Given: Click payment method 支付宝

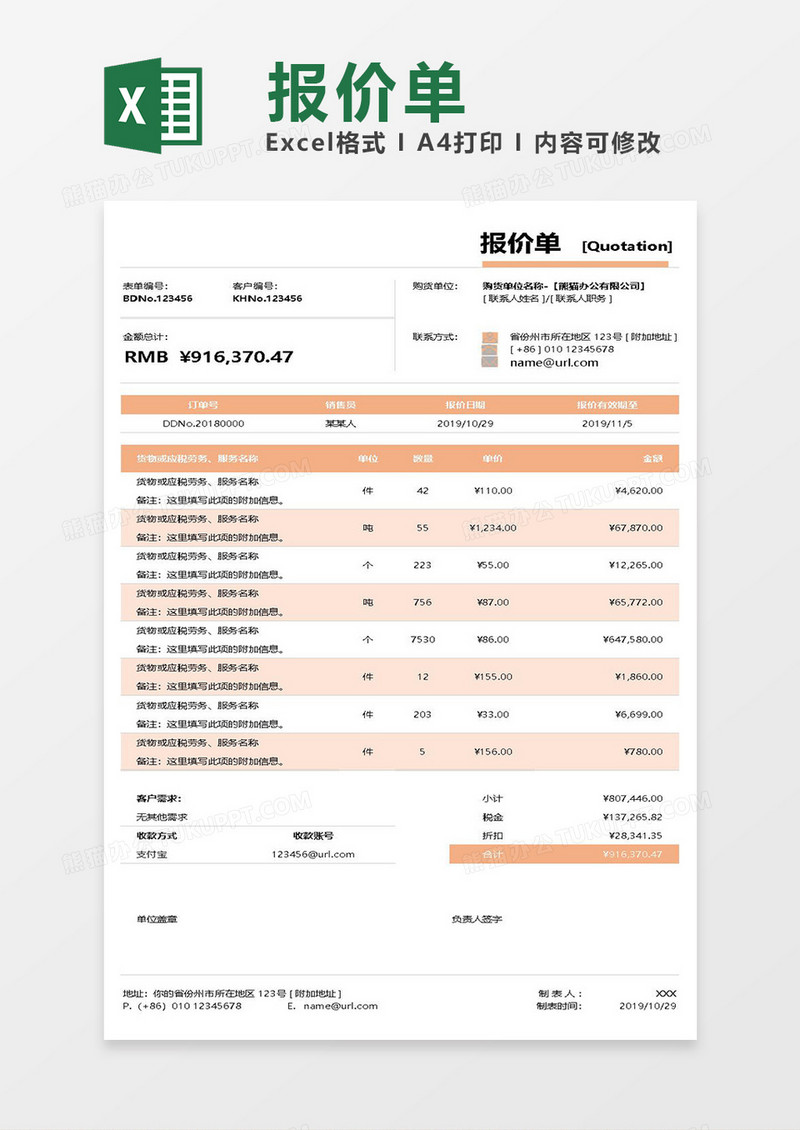Looking at the screenshot, I should [152, 855].
